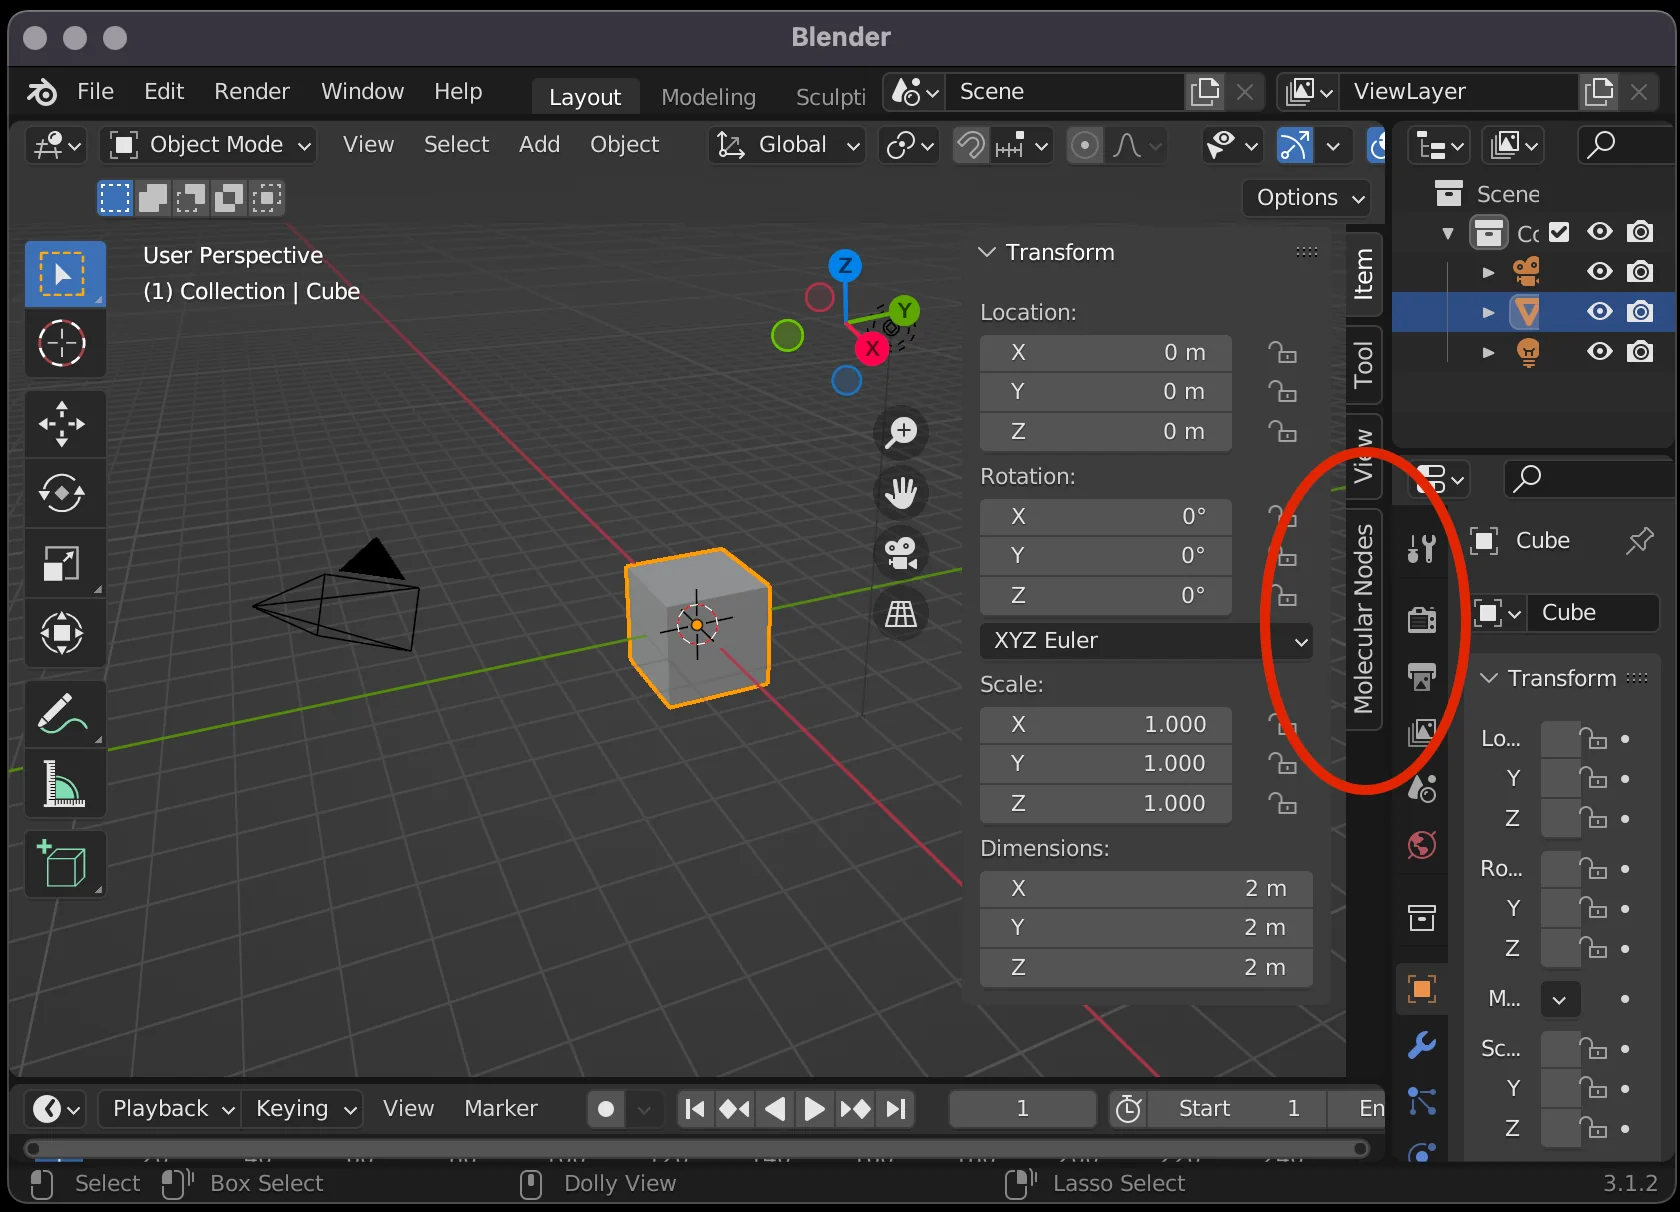The image size is (1680, 1212).
Task: Click the Dimensions Z value slider
Action: [1146, 968]
